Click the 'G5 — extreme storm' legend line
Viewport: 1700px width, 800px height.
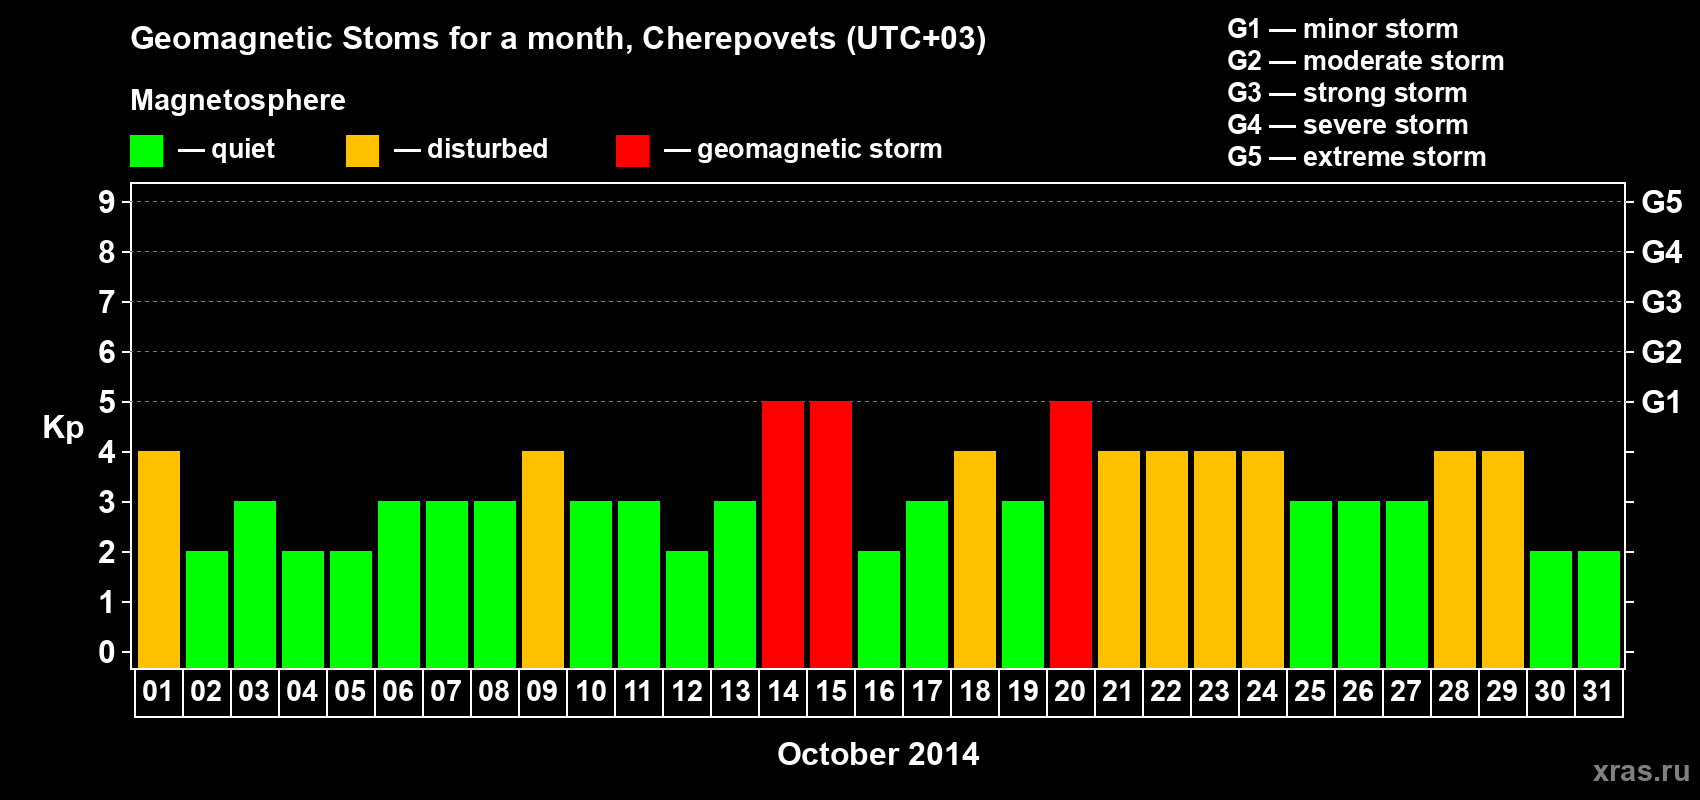click(x=1357, y=157)
